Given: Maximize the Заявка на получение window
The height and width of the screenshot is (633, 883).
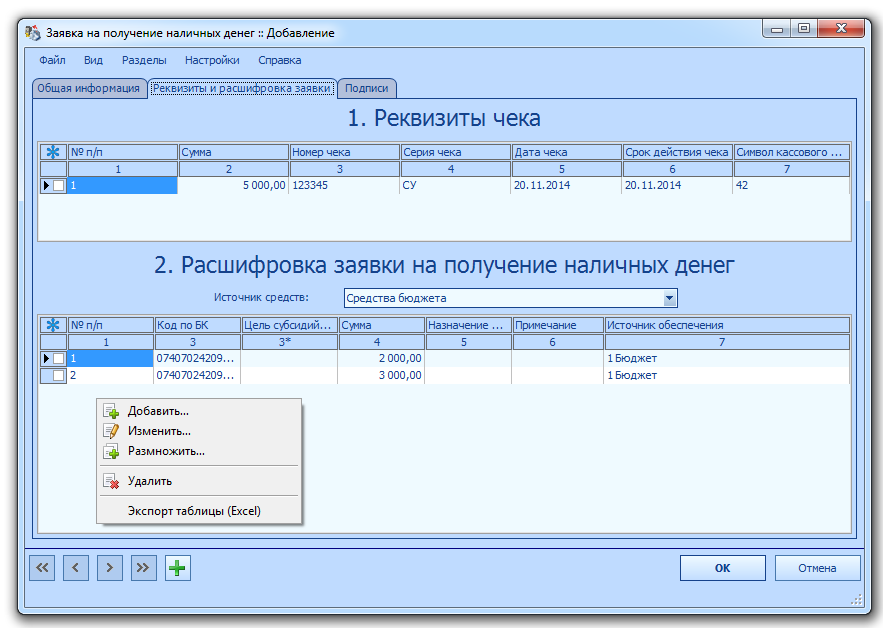Looking at the screenshot, I should click(x=804, y=29).
